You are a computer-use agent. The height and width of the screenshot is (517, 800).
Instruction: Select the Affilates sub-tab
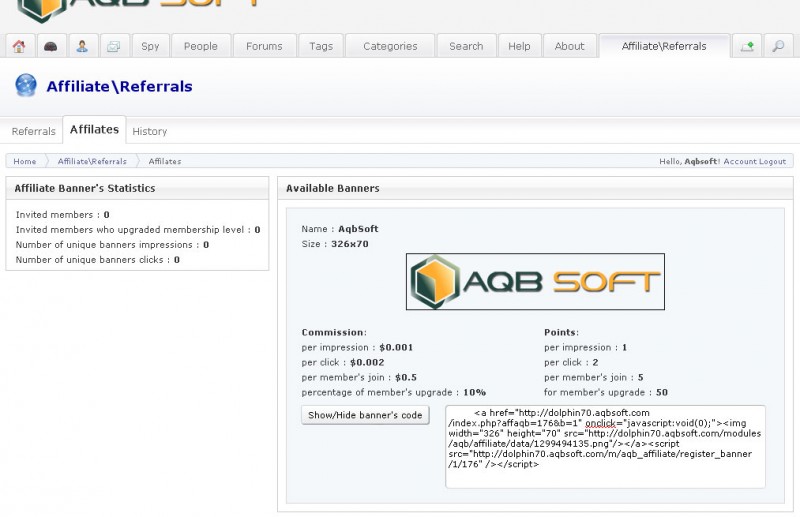pyautogui.click(x=94, y=130)
